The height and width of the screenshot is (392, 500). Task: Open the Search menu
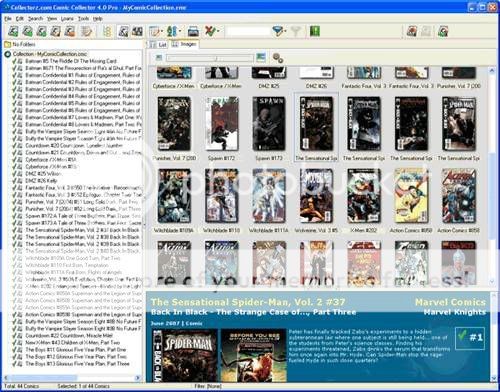(35, 19)
